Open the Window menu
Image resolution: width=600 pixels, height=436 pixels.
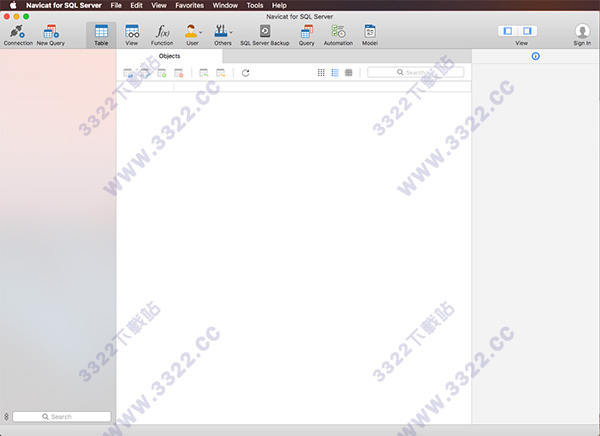pyautogui.click(x=225, y=5)
